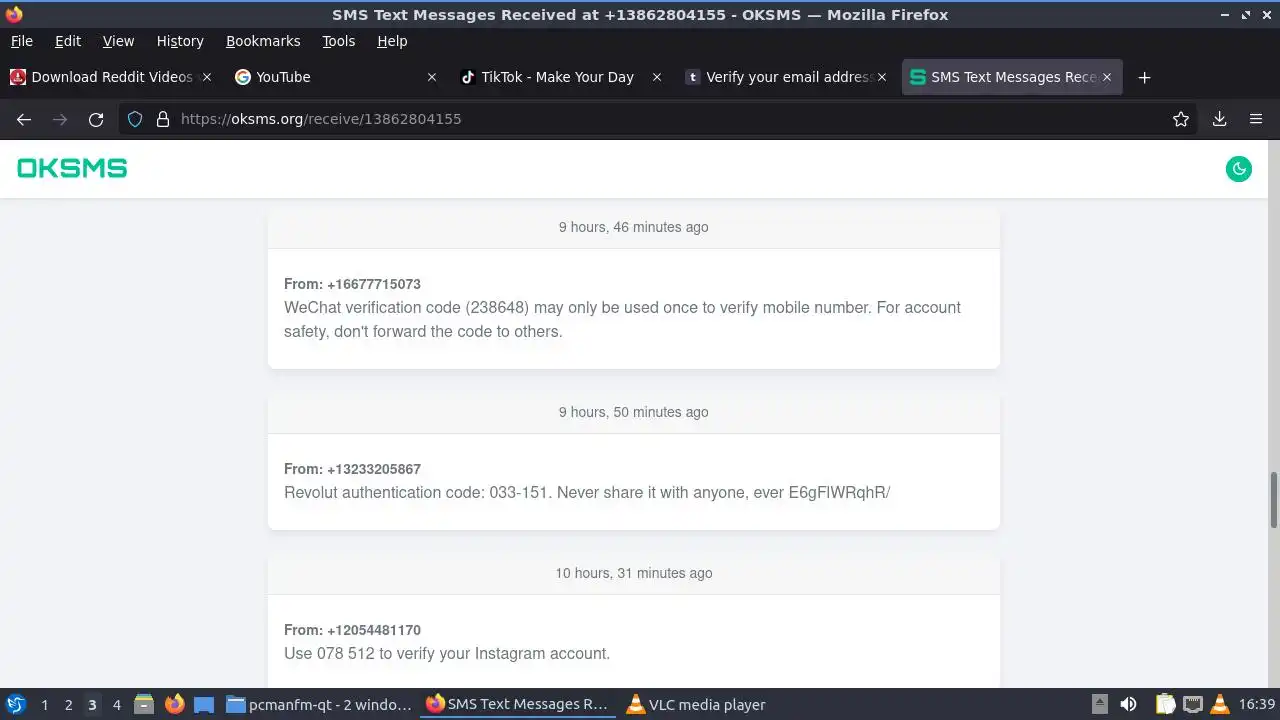Click the Instagram verify message text
This screenshot has width=1280, height=720.
pos(447,653)
